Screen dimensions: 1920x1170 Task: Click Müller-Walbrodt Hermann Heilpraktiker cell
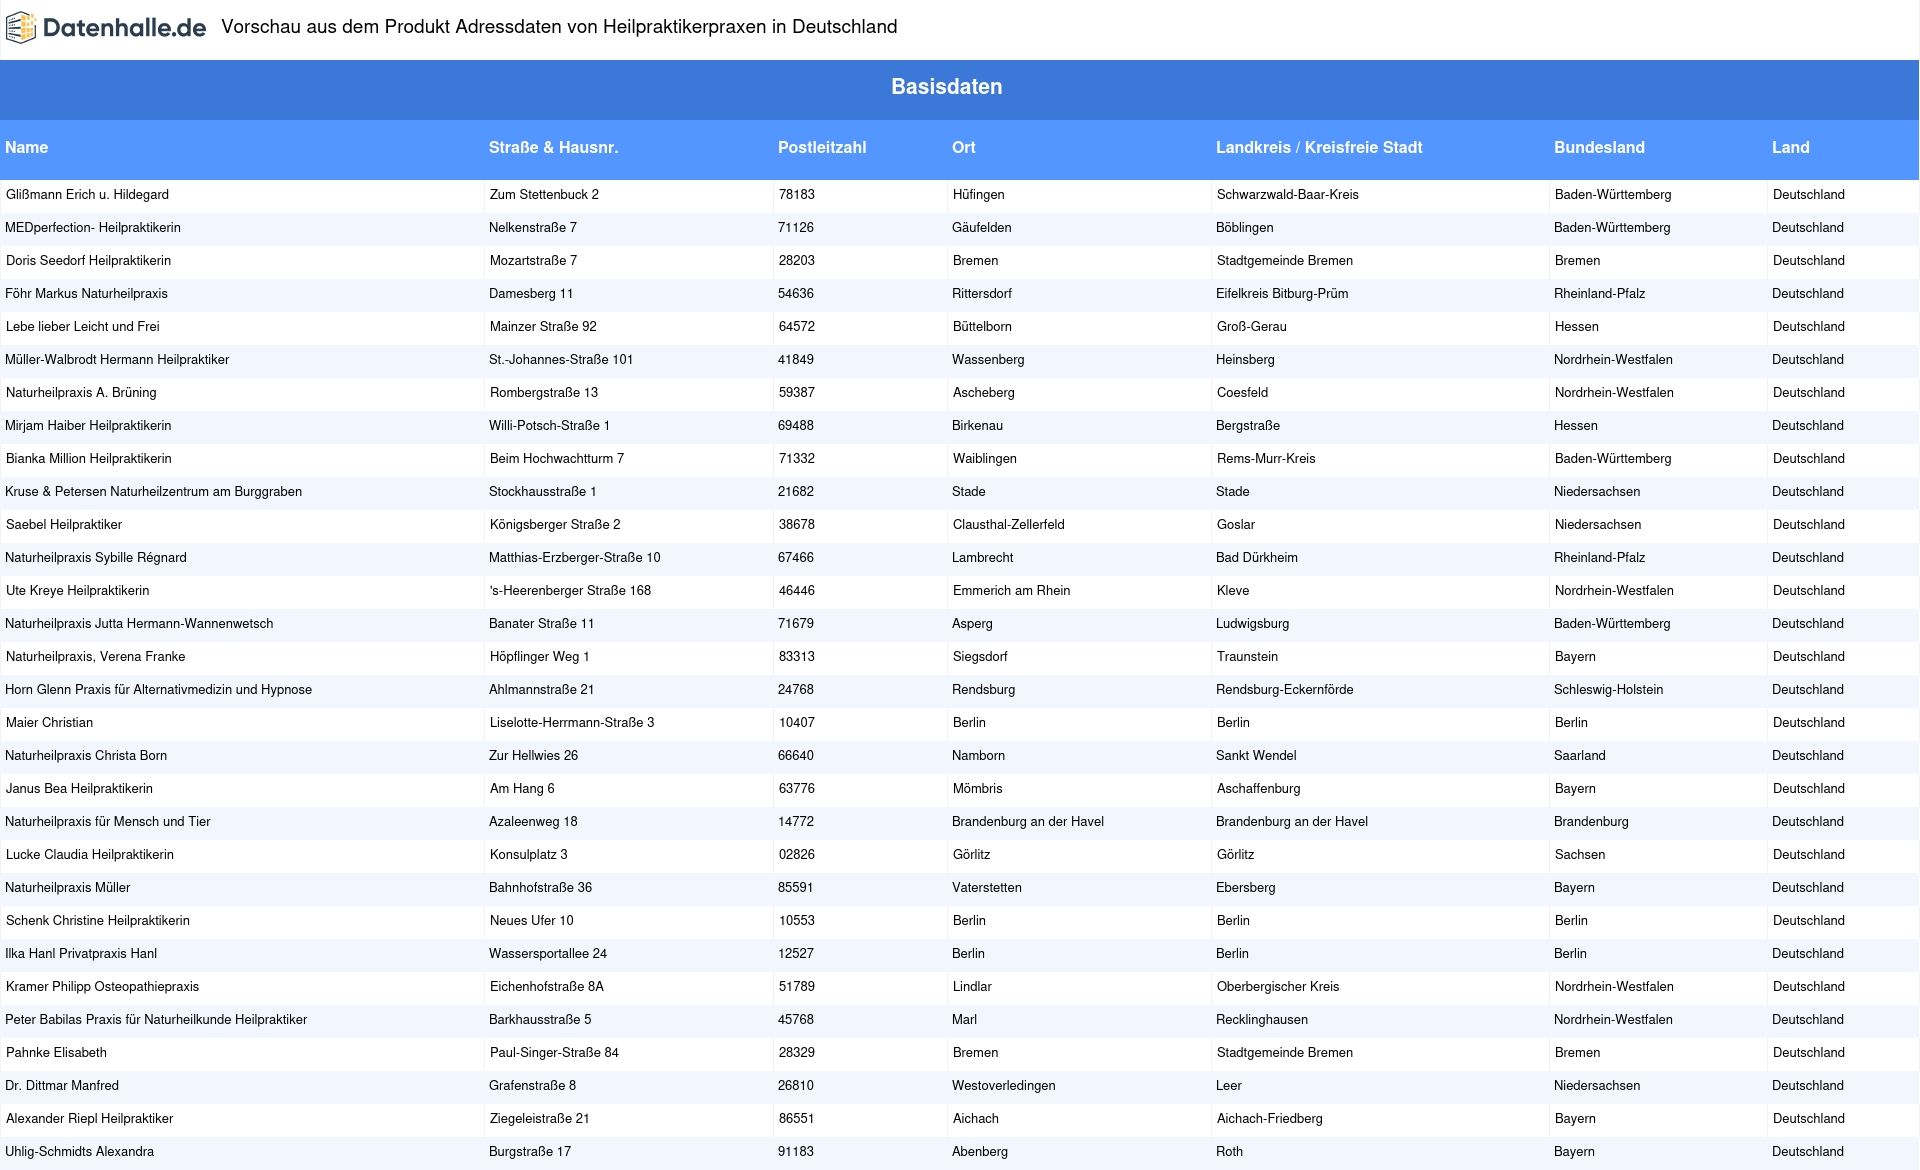(x=117, y=360)
